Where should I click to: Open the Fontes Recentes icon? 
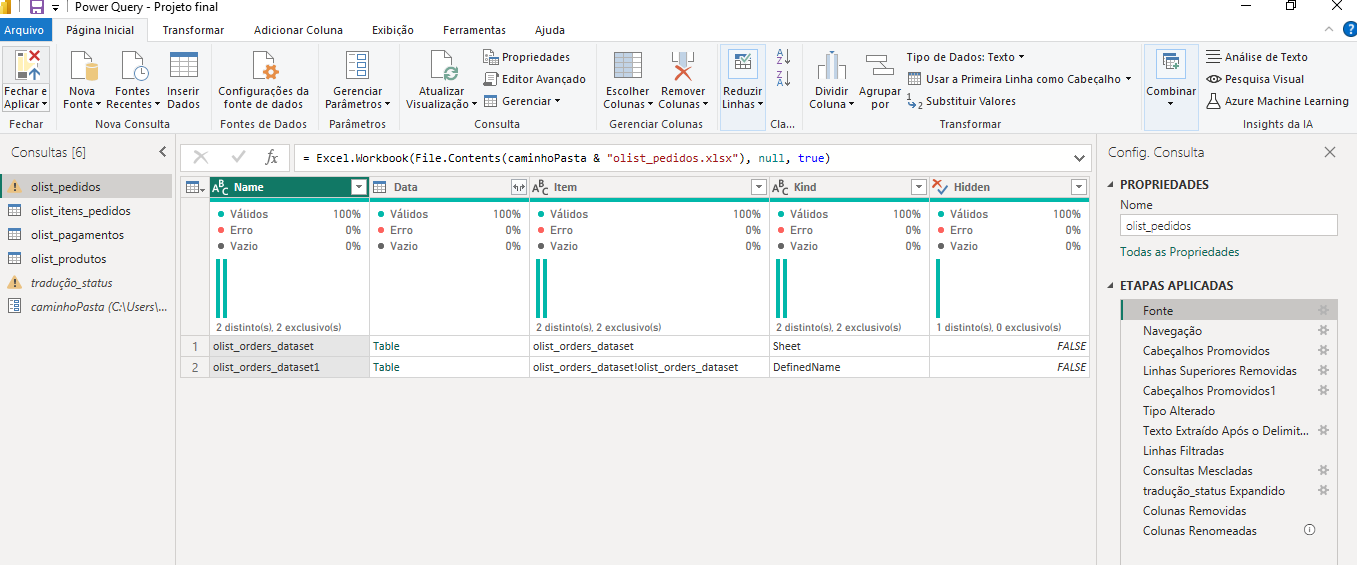point(133,66)
